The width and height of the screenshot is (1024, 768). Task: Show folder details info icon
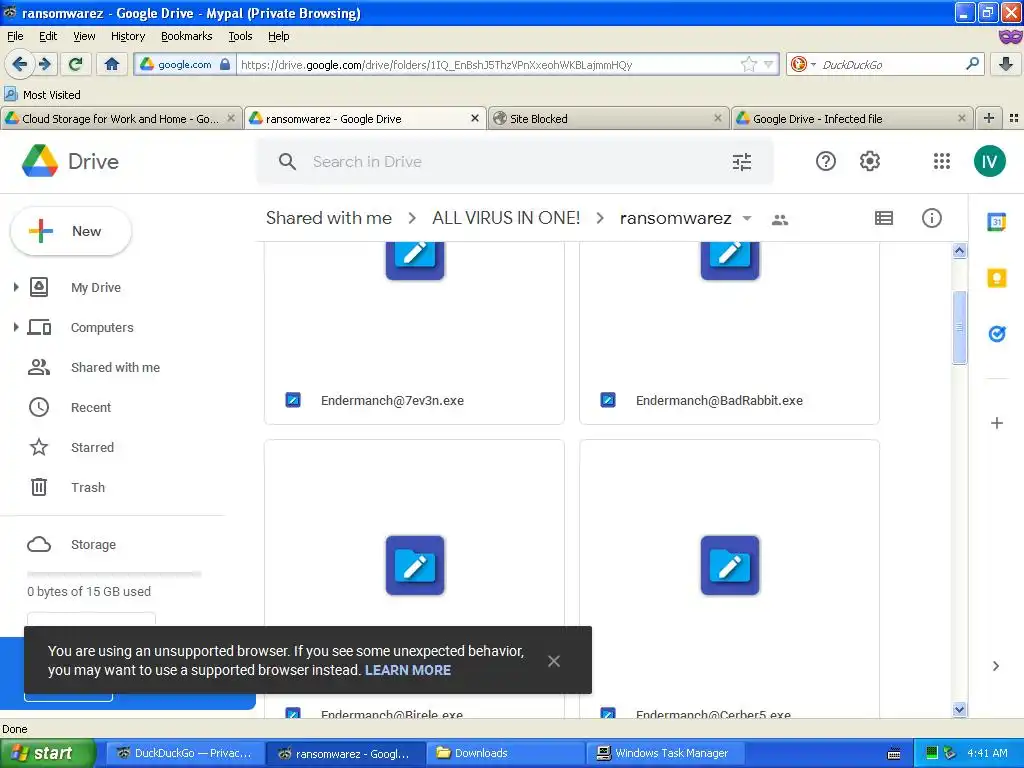(x=931, y=218)
